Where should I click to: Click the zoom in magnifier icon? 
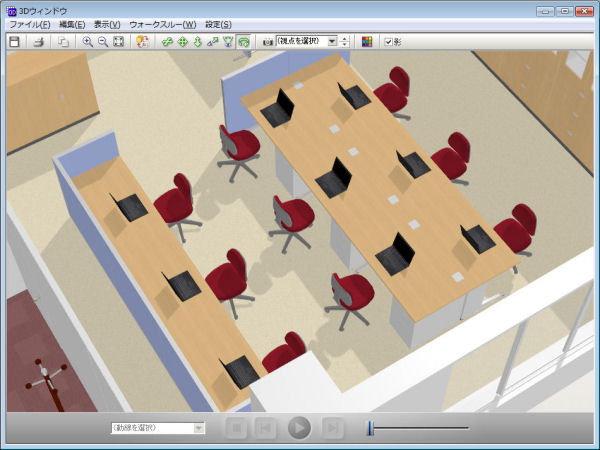pyautogui.click(x=88, y=41)
